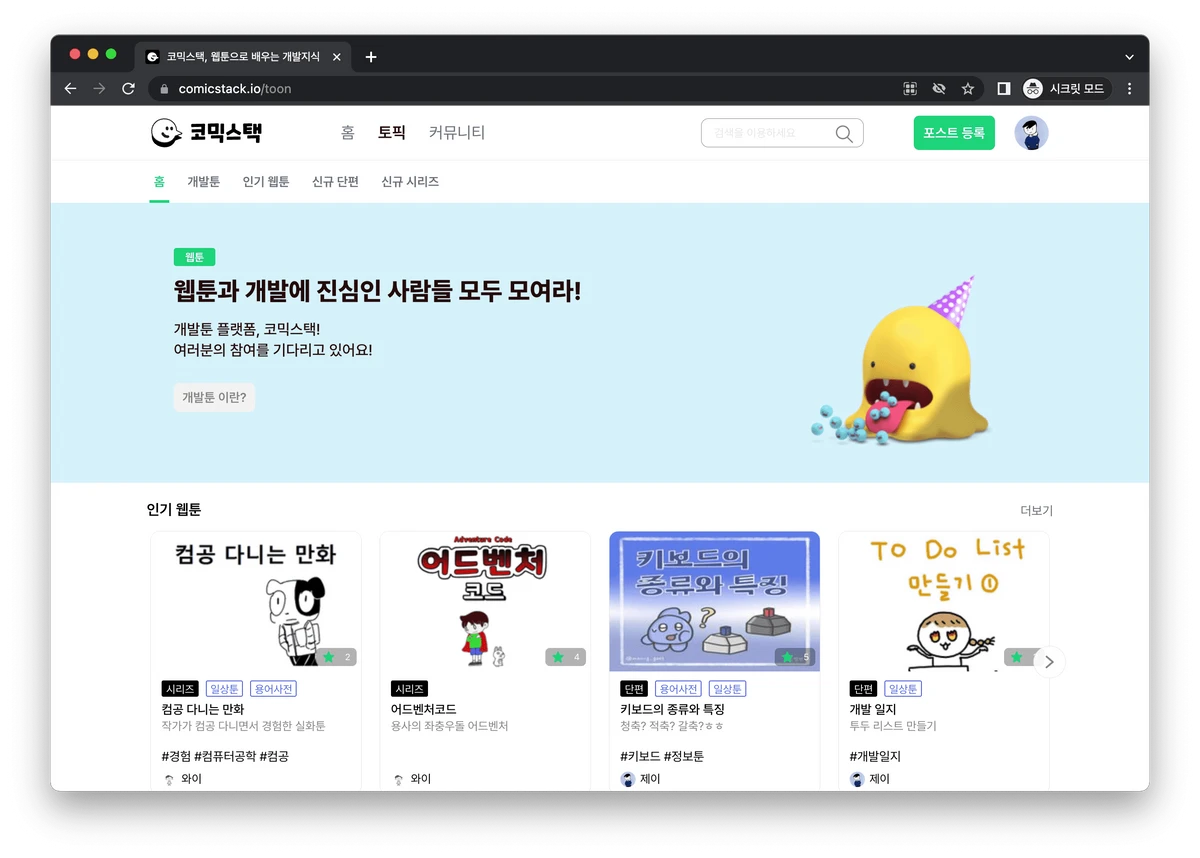Close the 코믹스택 browser tab

pyautogui.click(x=337, y=57)
